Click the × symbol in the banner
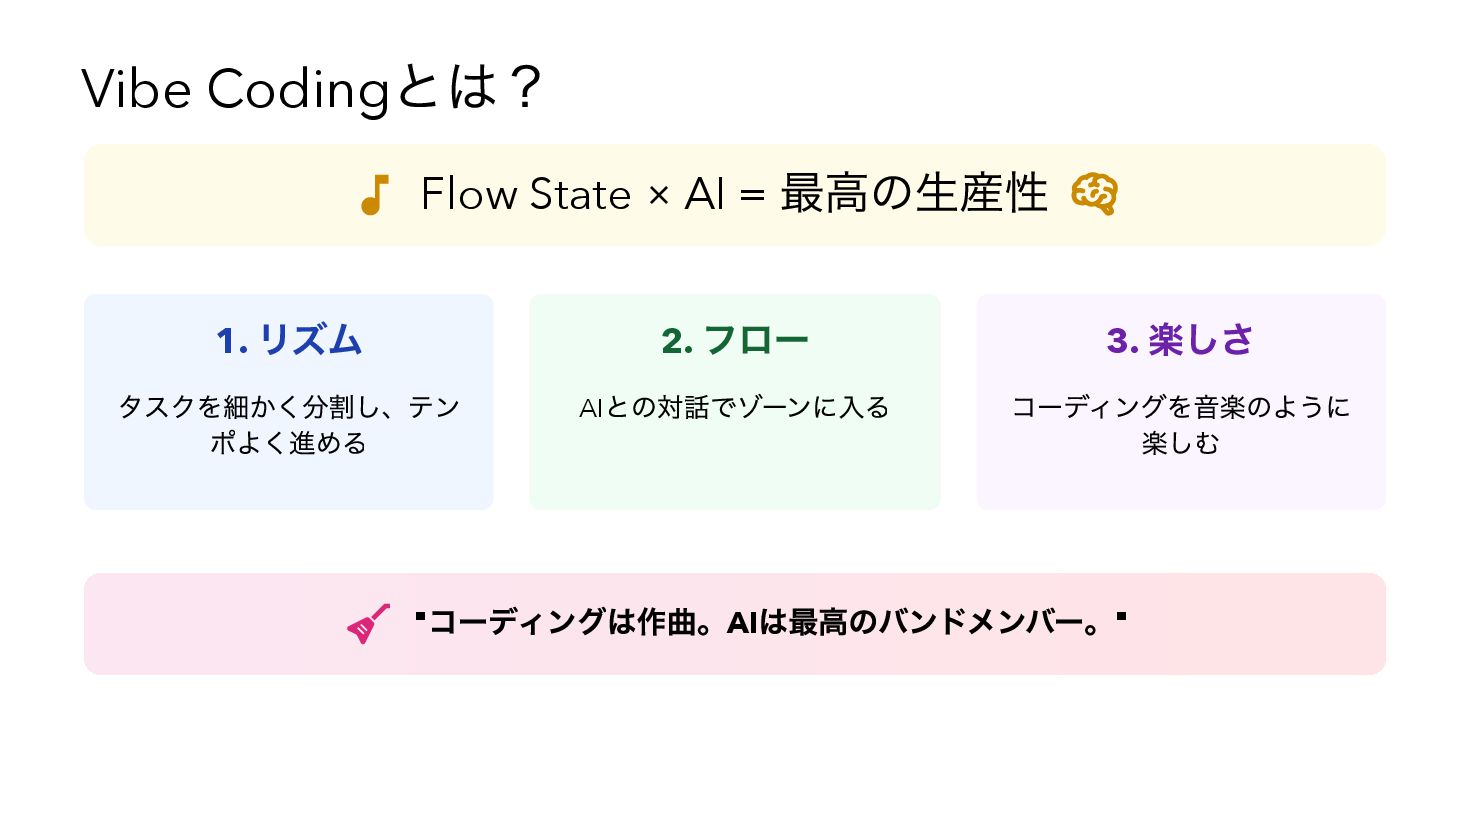The width and height of the screenshot is (1470, 828). (658, 195)
